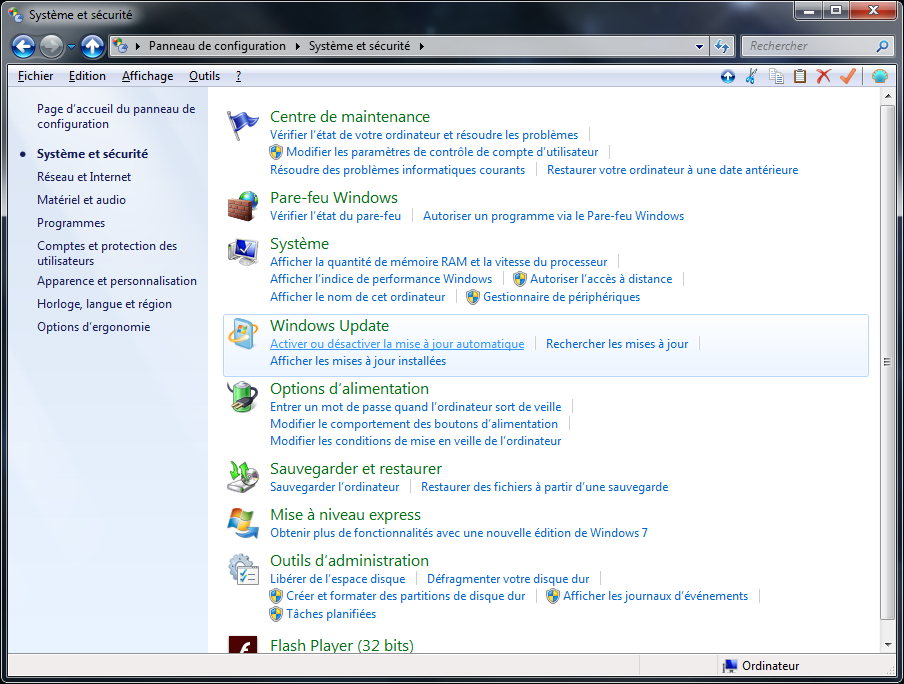Open the Outils menu
The image size is (904, 684).
205,76
